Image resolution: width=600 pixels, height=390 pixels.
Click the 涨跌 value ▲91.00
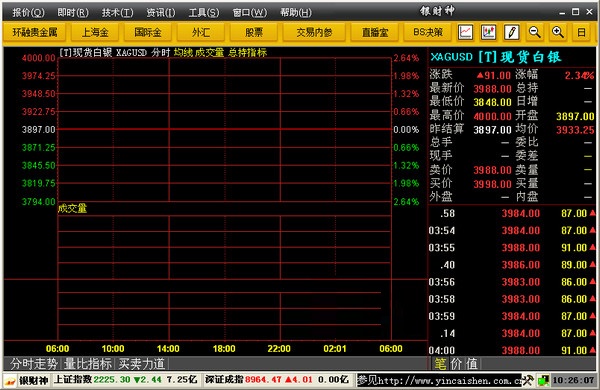pyautogui.click(x=494, y=75)
